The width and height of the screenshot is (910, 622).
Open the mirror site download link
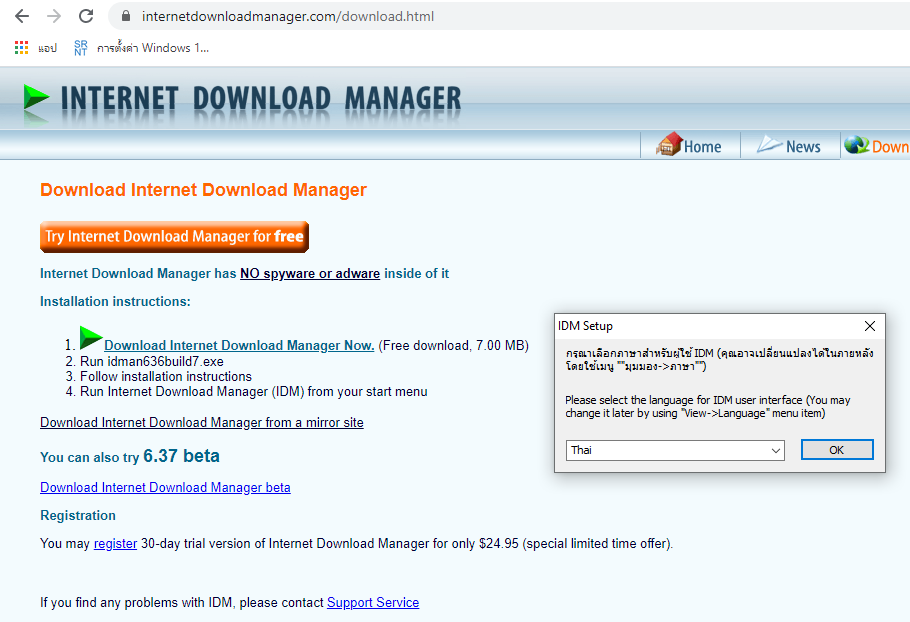click(x=201, y=423)
